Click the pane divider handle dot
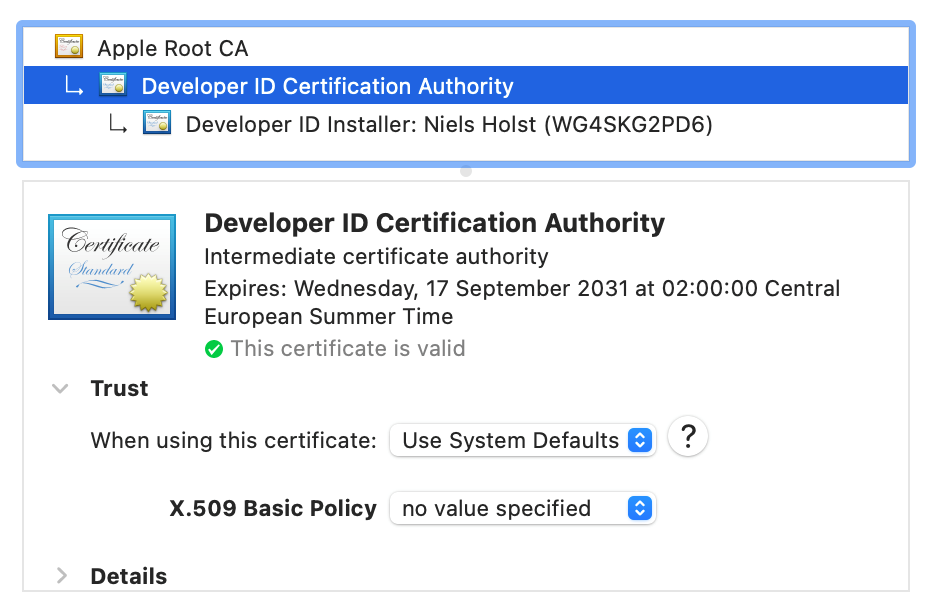Image resolution: width=928 pixels, height=616 pixels. pos(465,171)
